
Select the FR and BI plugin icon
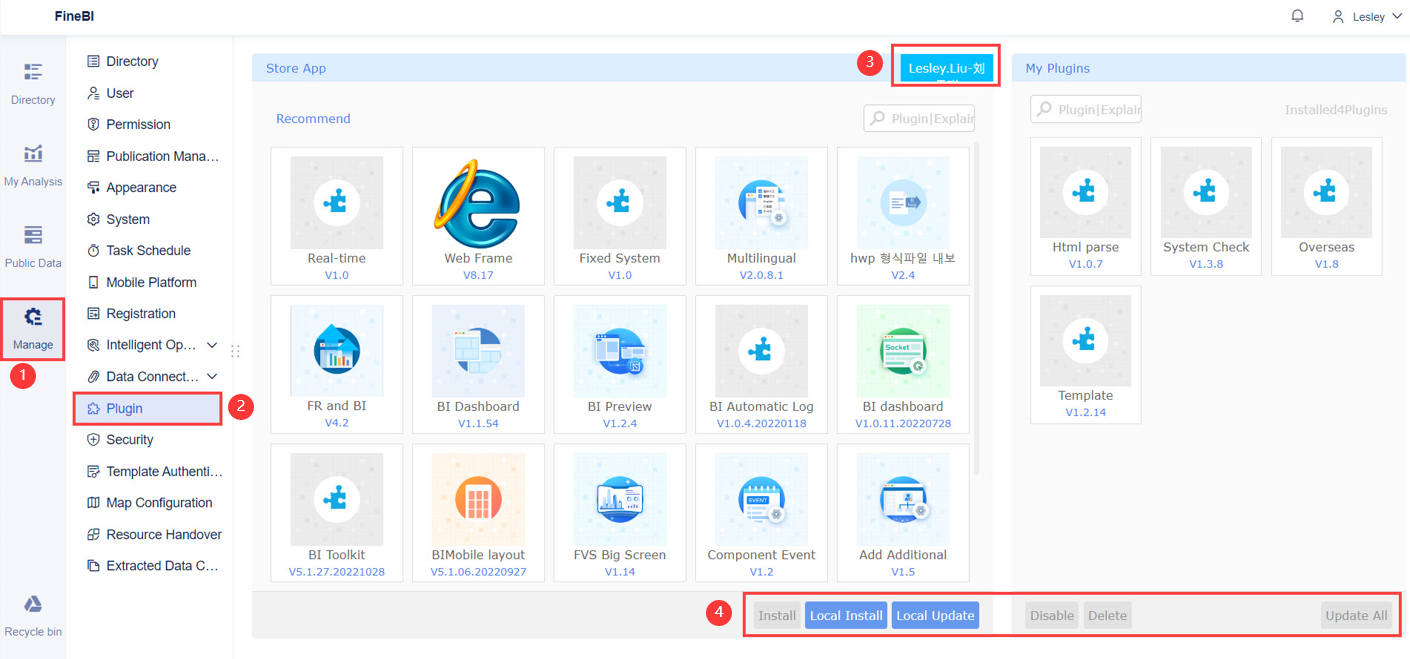336,351
